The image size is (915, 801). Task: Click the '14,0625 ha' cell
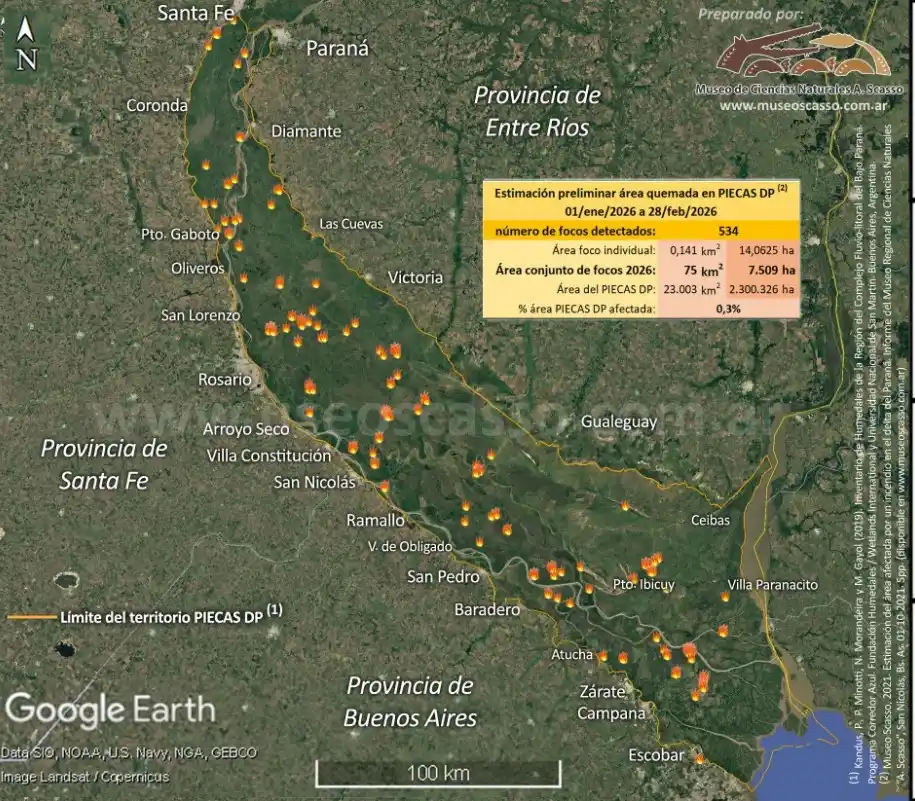click(766, 250)
